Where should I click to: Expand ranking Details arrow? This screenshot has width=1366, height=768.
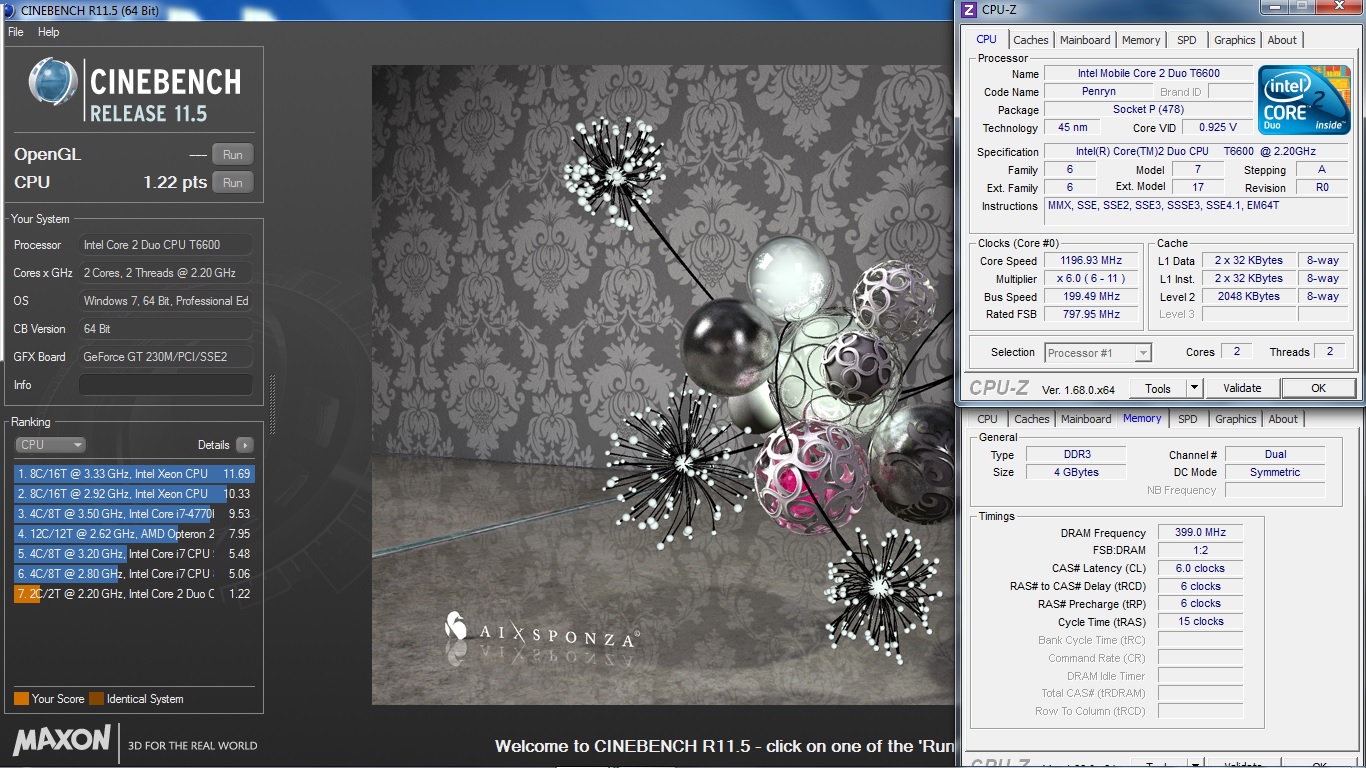(244, 445)
